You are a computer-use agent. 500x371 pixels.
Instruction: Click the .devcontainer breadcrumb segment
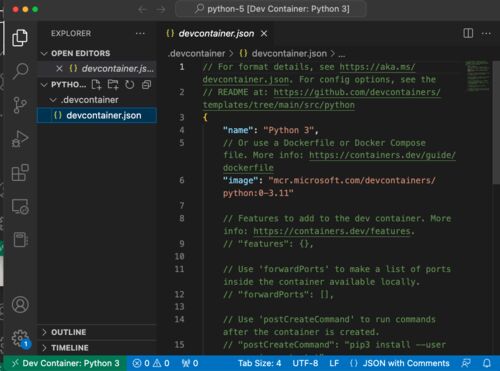pyautogui.click(x=197, y=54)
